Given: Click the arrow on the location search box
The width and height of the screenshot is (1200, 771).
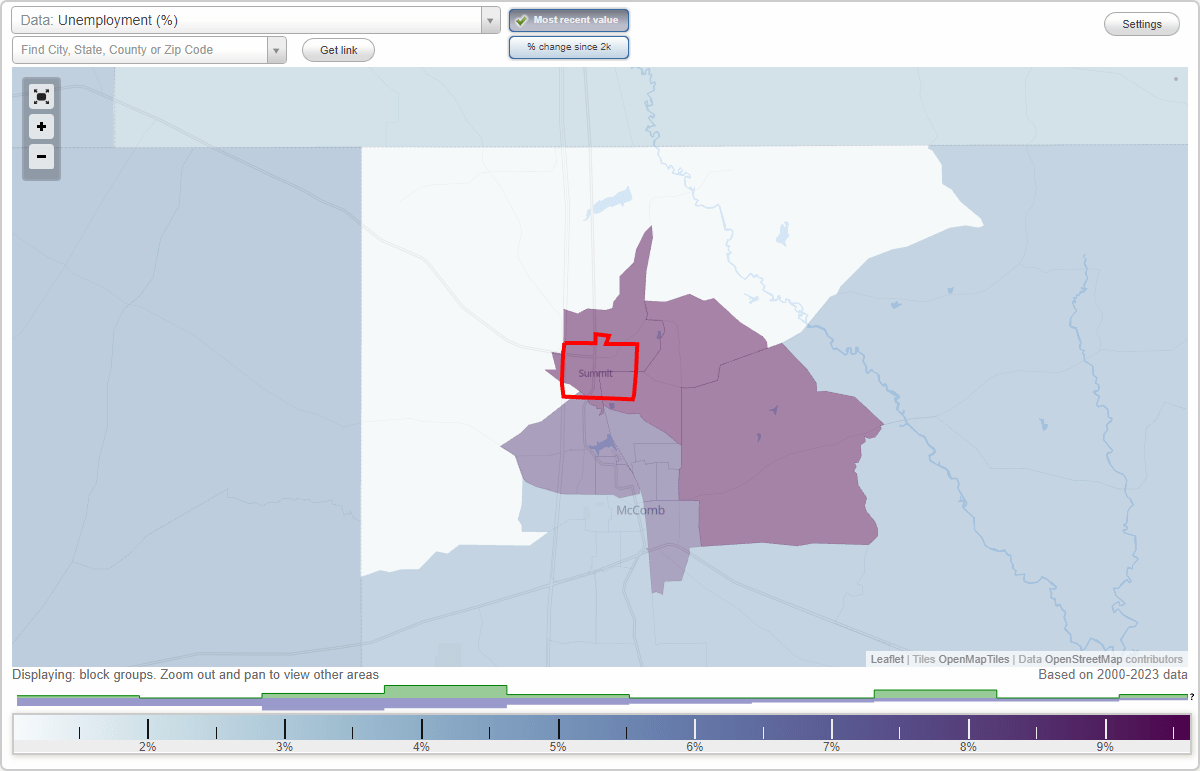Looking at the screenshot, I should click(x=277, y=49).
